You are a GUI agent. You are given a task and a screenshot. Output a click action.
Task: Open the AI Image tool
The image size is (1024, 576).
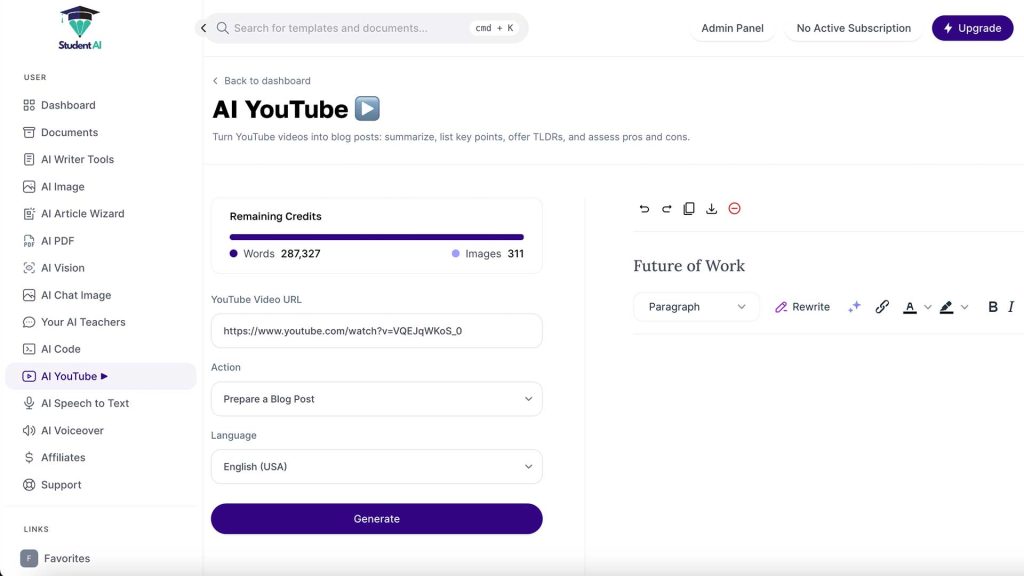[x=62, y=186]
